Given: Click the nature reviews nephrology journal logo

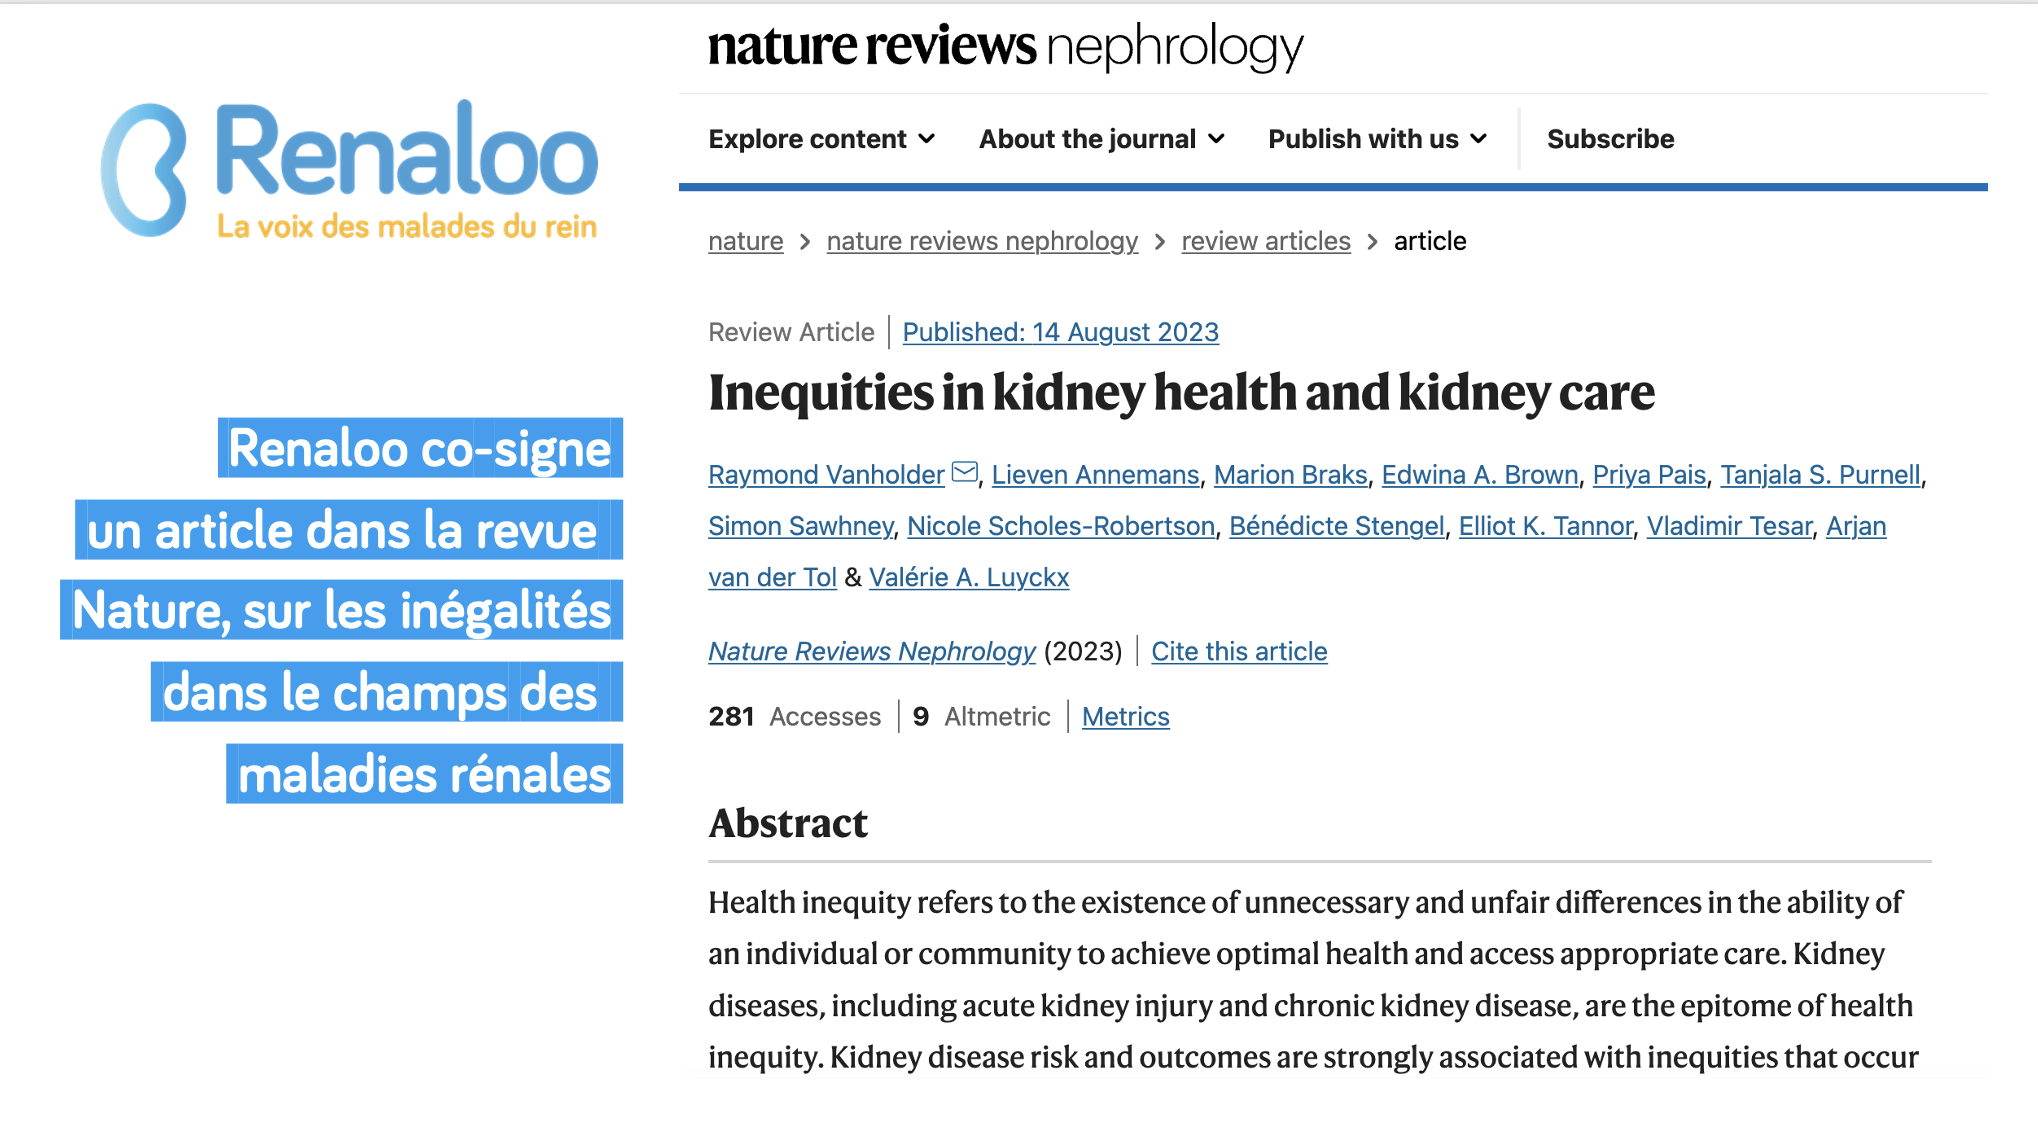Looking at the screenshot, I should click(x=1006, y=46).
